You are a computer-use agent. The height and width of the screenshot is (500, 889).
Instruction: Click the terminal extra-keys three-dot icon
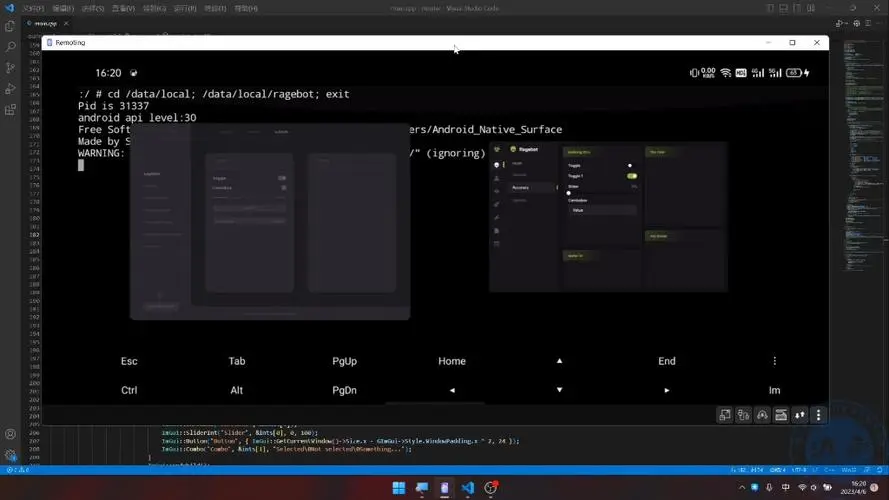(774, 361)
